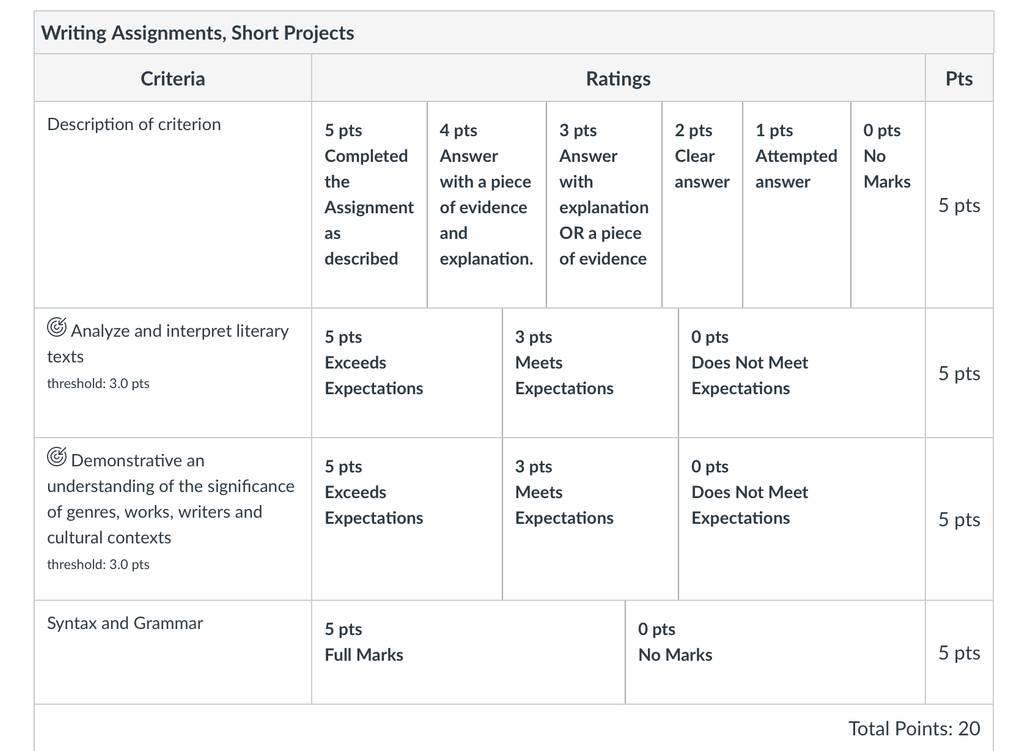
Task: Select the 2 pts Clear answer rating
Action: pyautogui.click(x=702, y=204)
